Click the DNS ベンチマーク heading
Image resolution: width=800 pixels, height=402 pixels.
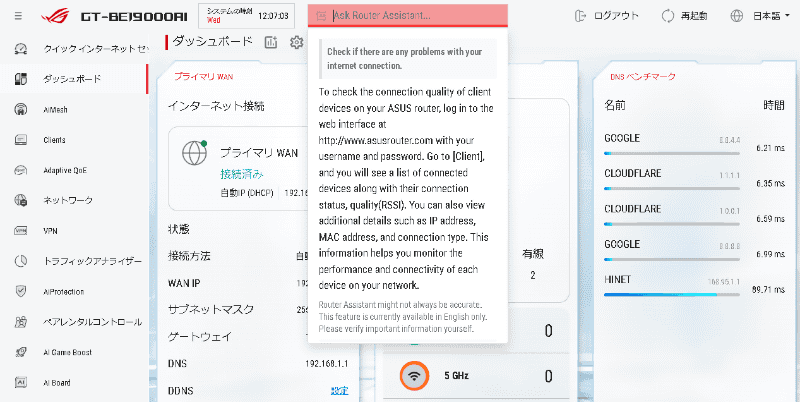pos(643,77)
